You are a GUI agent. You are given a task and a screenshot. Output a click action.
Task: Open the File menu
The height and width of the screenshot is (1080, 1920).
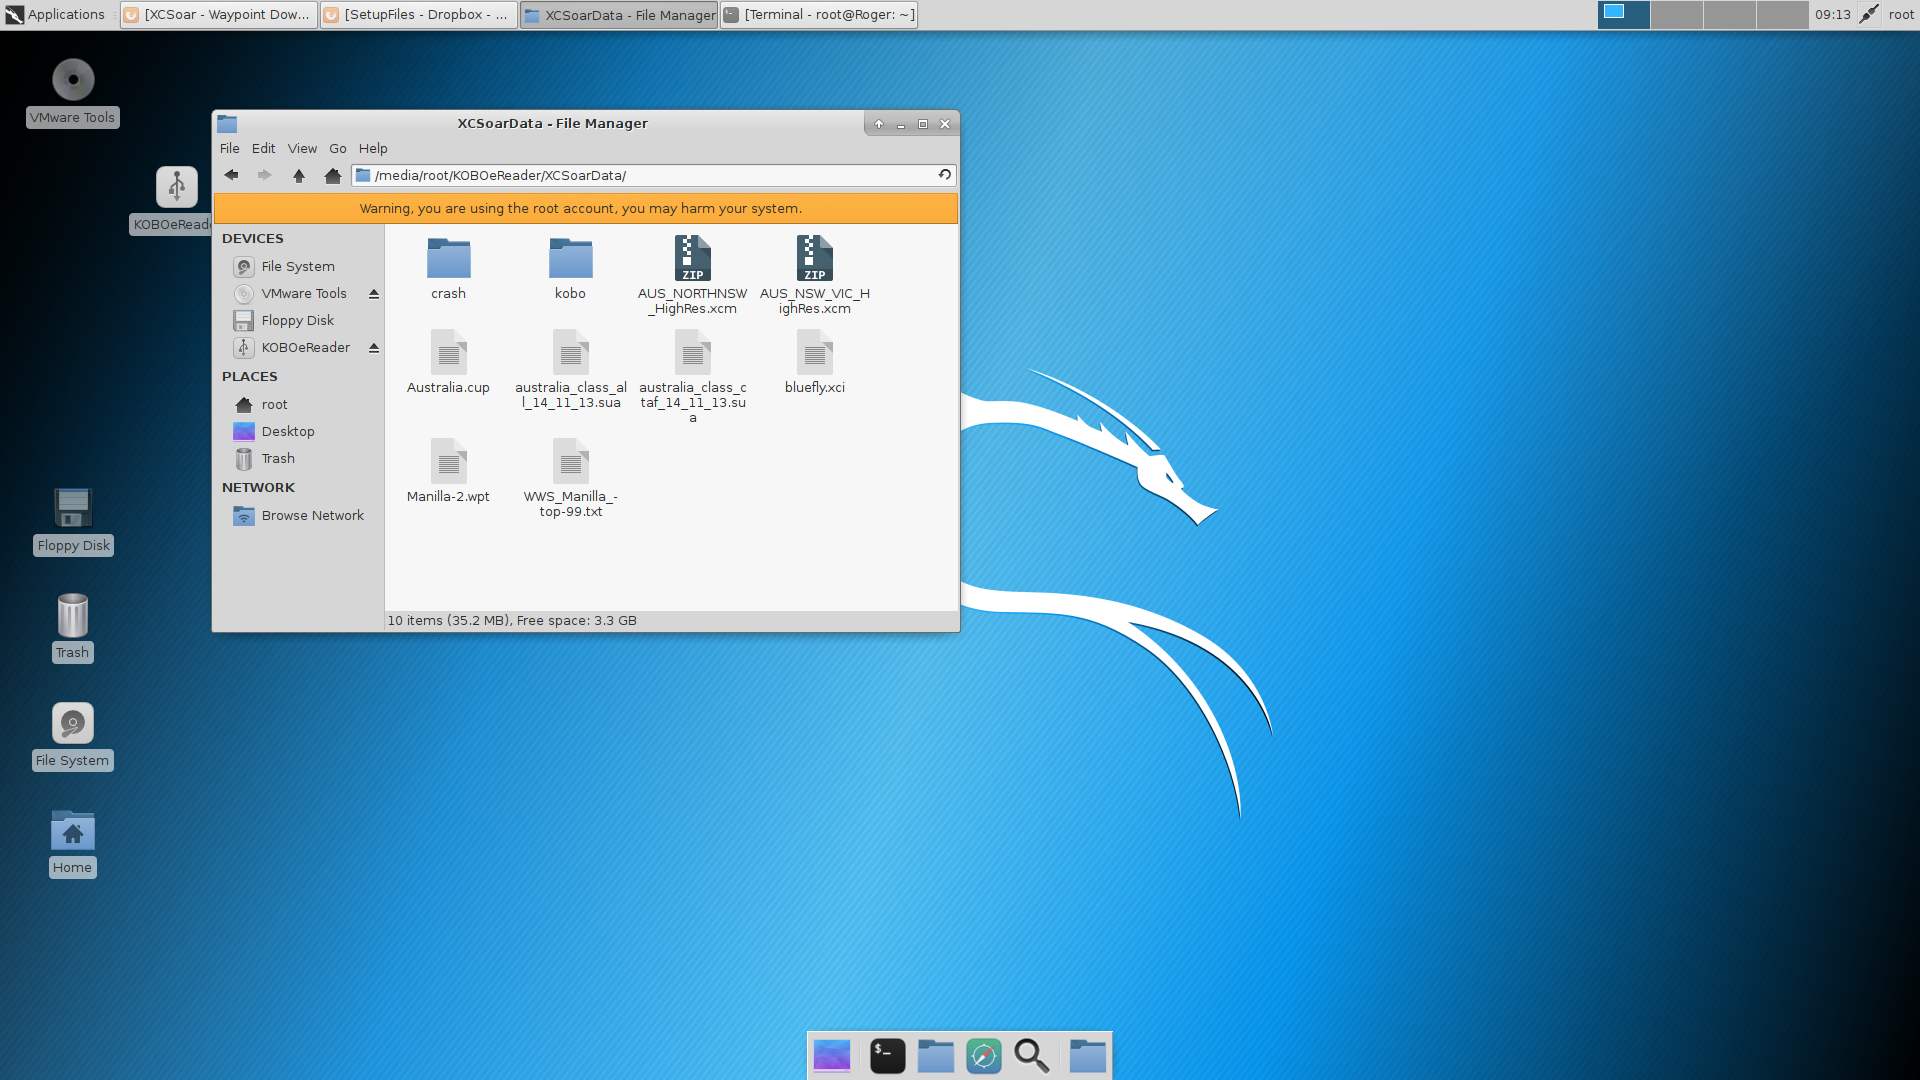(229, 148)
